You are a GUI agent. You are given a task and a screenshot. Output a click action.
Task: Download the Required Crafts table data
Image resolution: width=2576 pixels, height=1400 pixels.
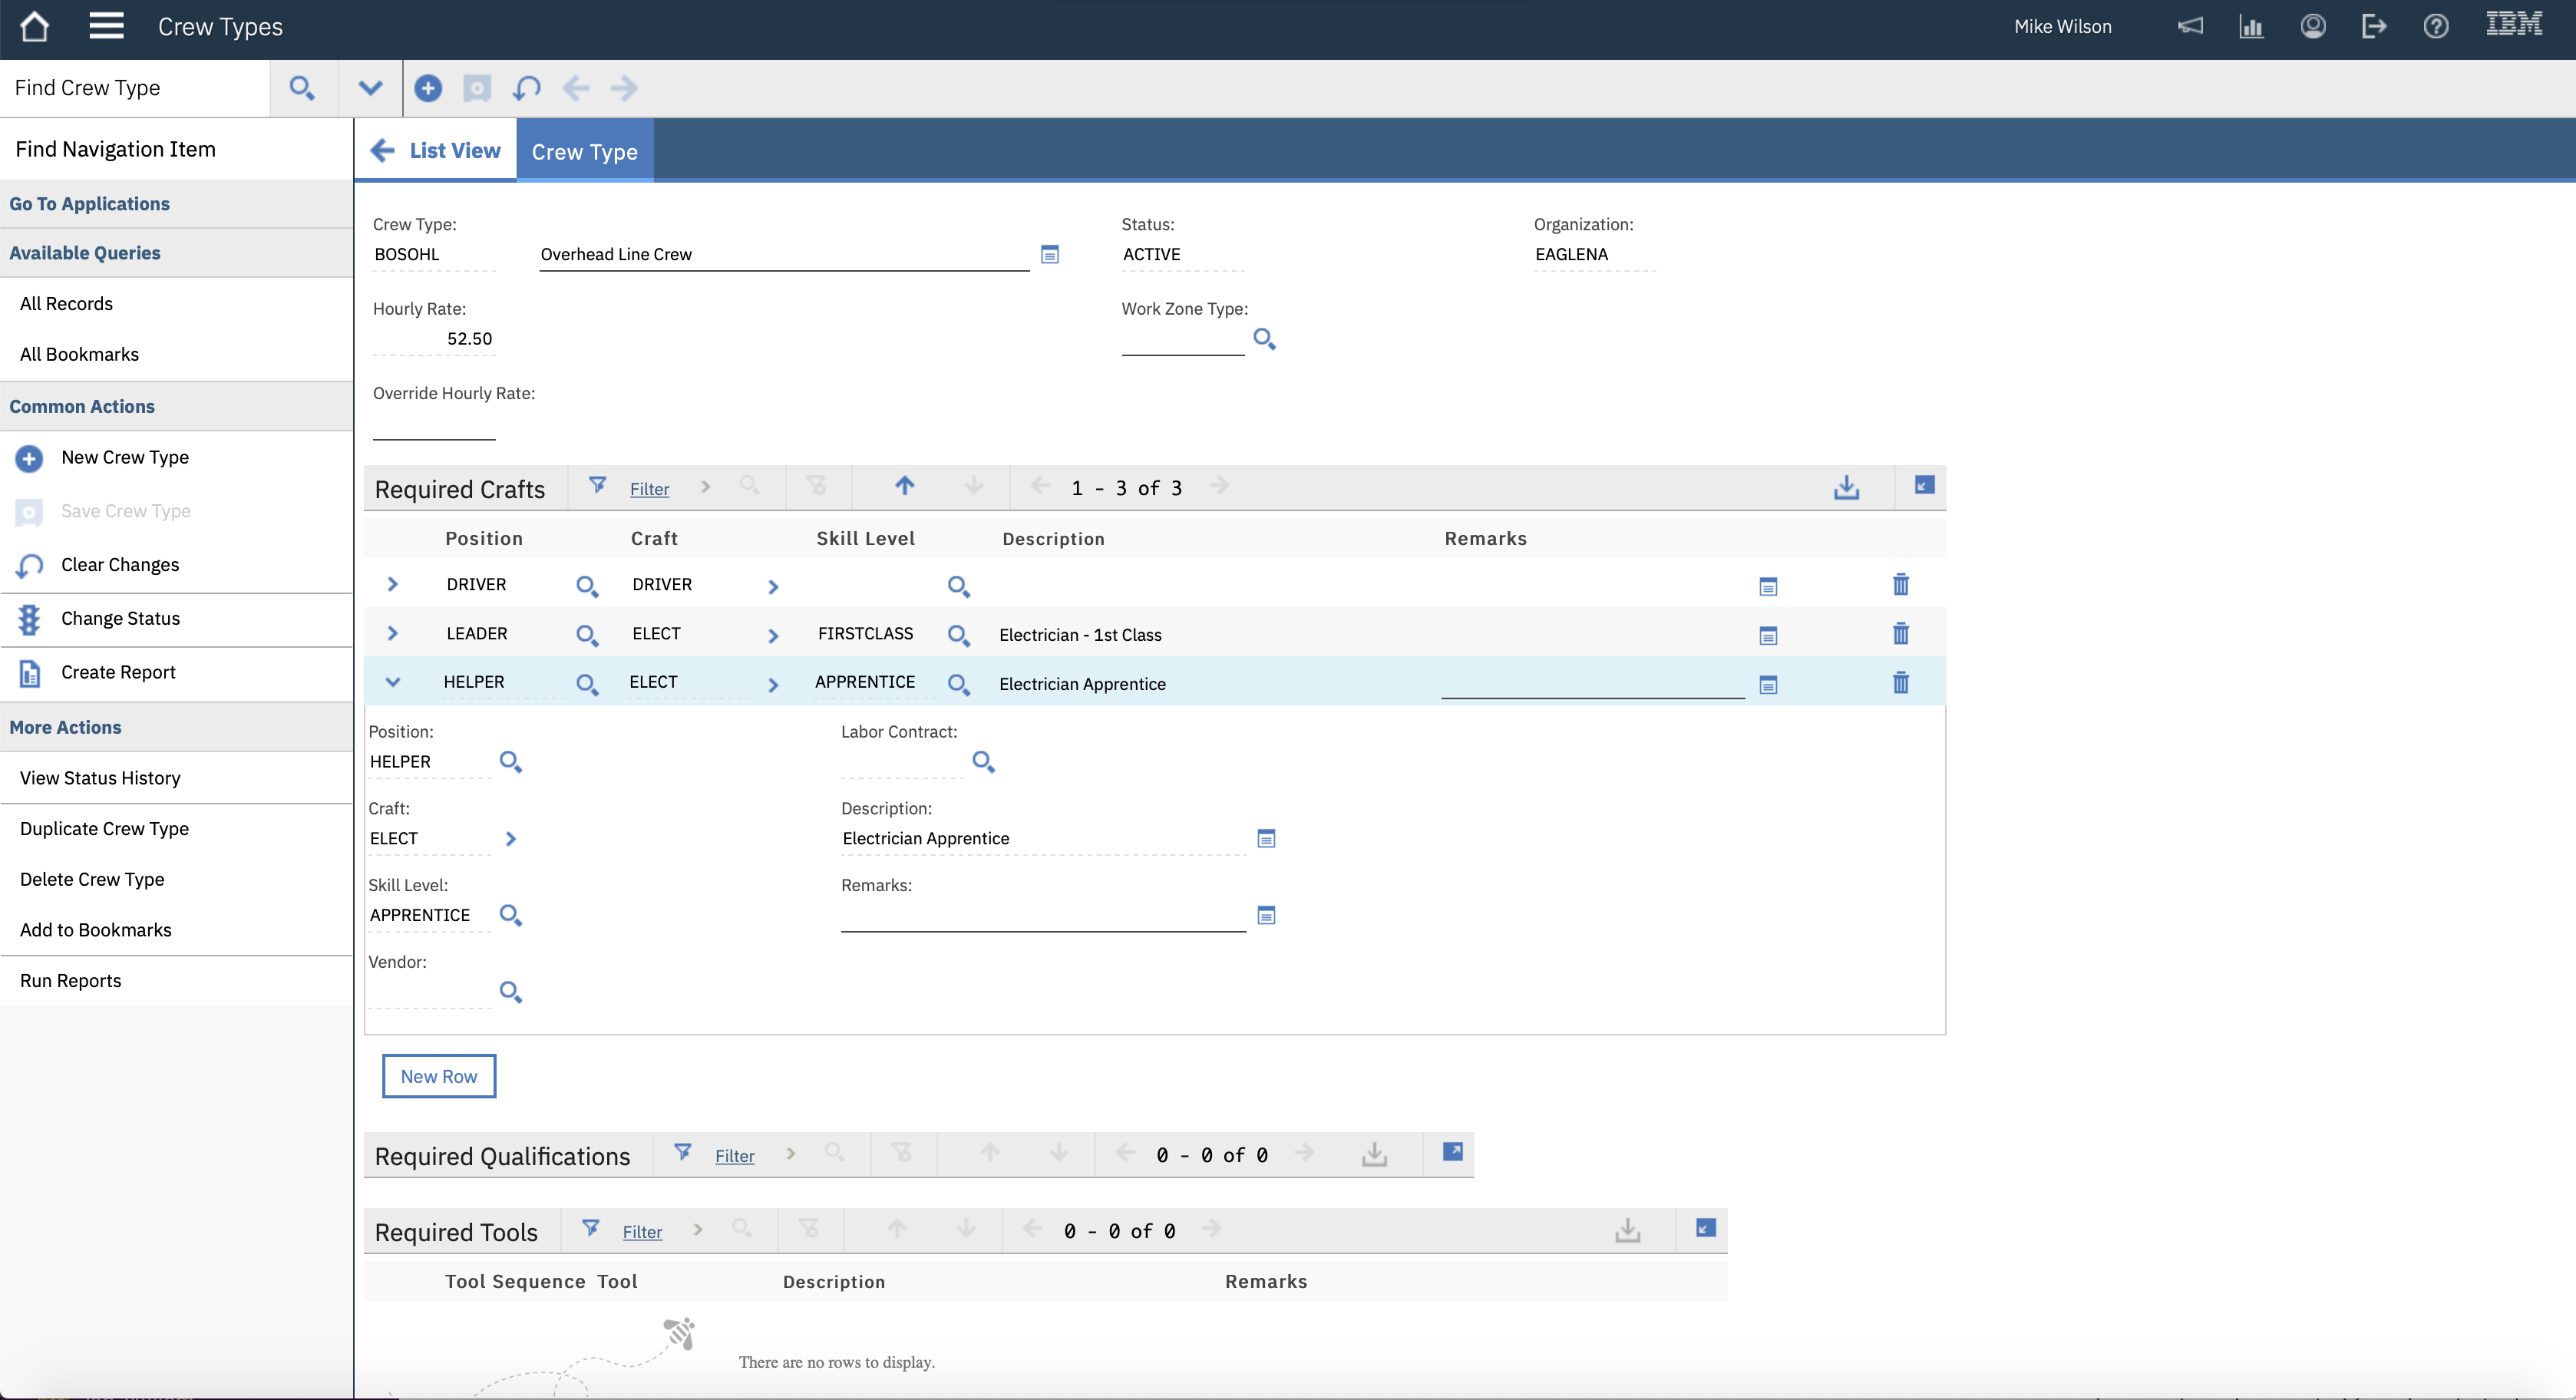(1846, 488)
